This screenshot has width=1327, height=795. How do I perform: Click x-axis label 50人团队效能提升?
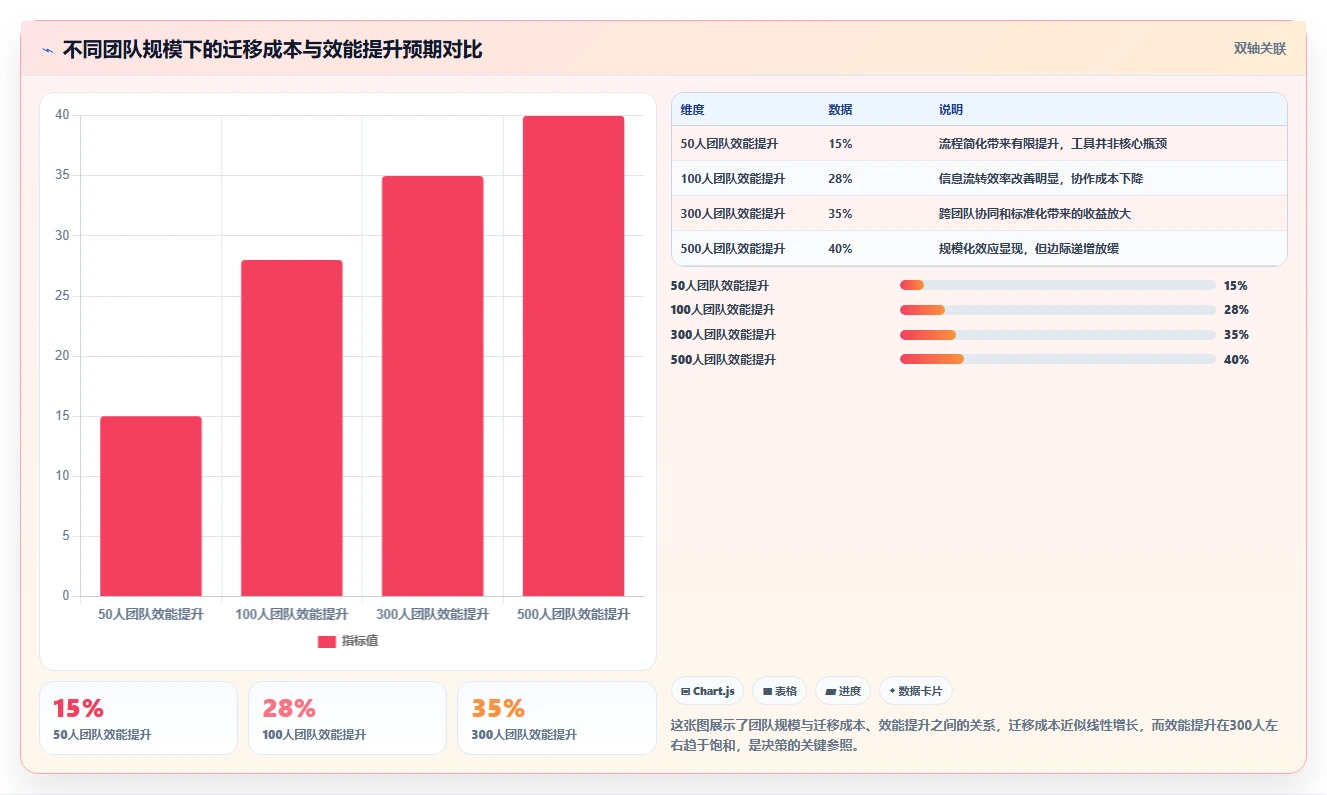[151, 614]
